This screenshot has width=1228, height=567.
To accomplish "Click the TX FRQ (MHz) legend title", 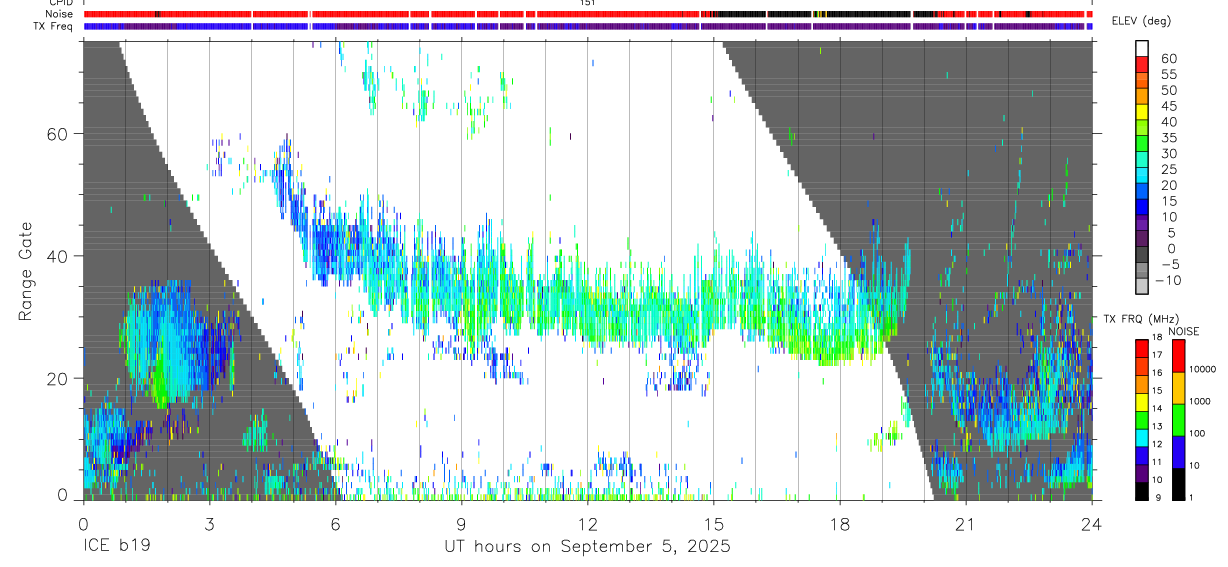I will tap(1139, 319).
